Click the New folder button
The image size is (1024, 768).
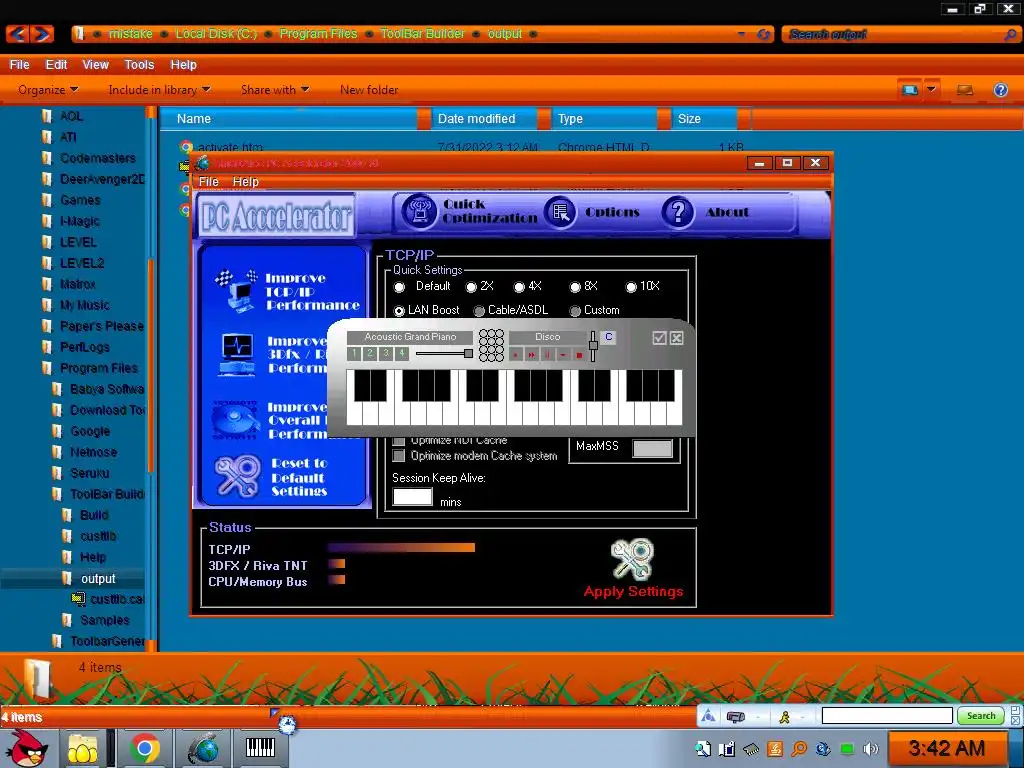click(369, 90)
